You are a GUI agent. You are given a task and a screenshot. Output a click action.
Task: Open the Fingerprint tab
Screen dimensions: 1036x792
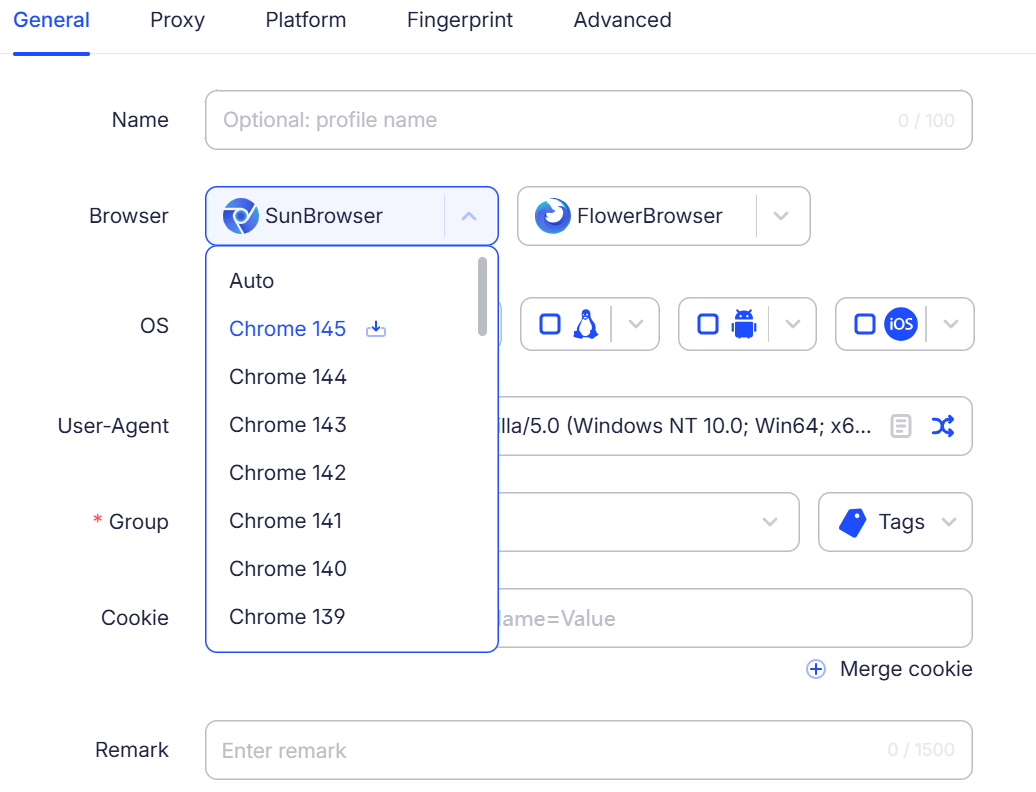coord(460,20)
